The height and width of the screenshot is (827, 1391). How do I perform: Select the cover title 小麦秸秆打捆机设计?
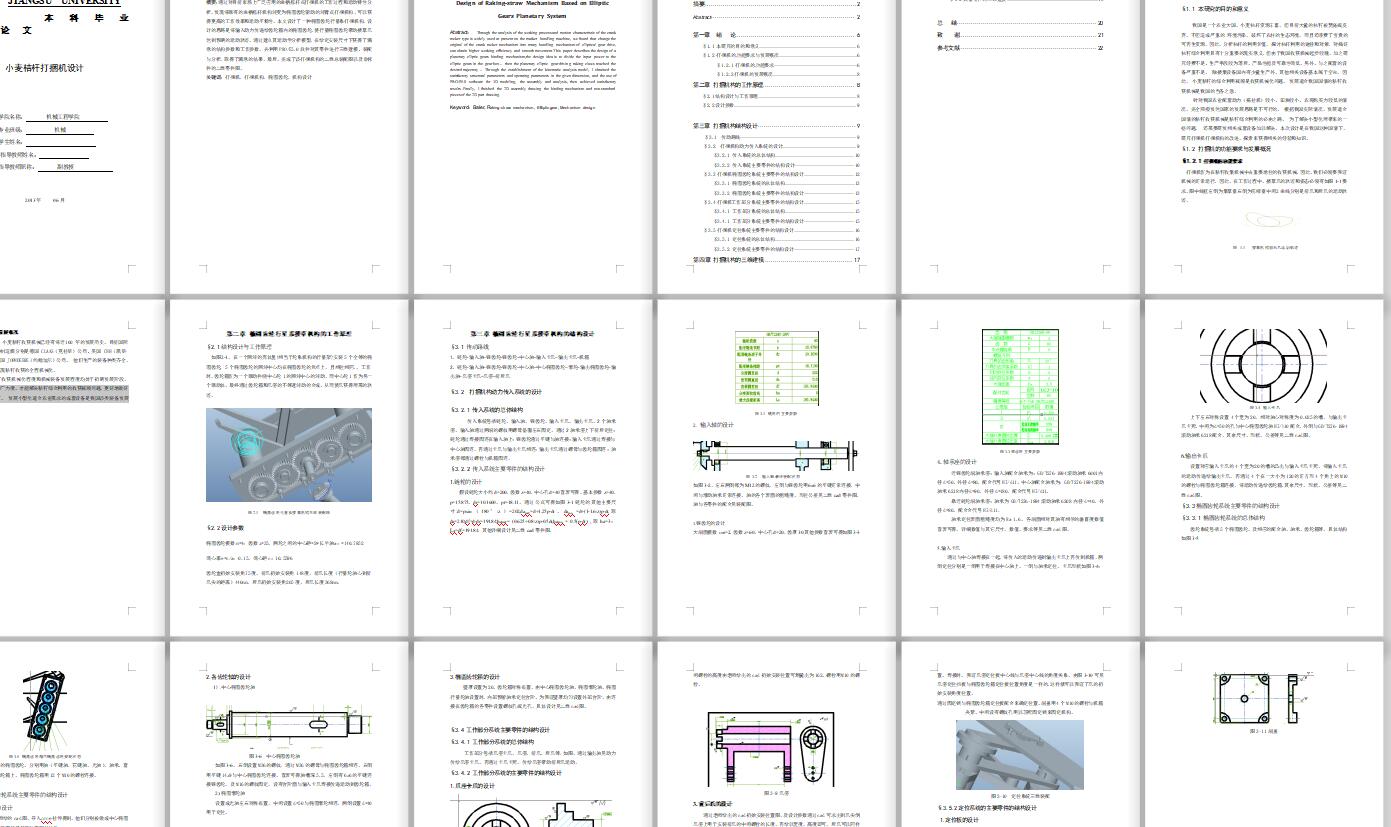point(44,68)
